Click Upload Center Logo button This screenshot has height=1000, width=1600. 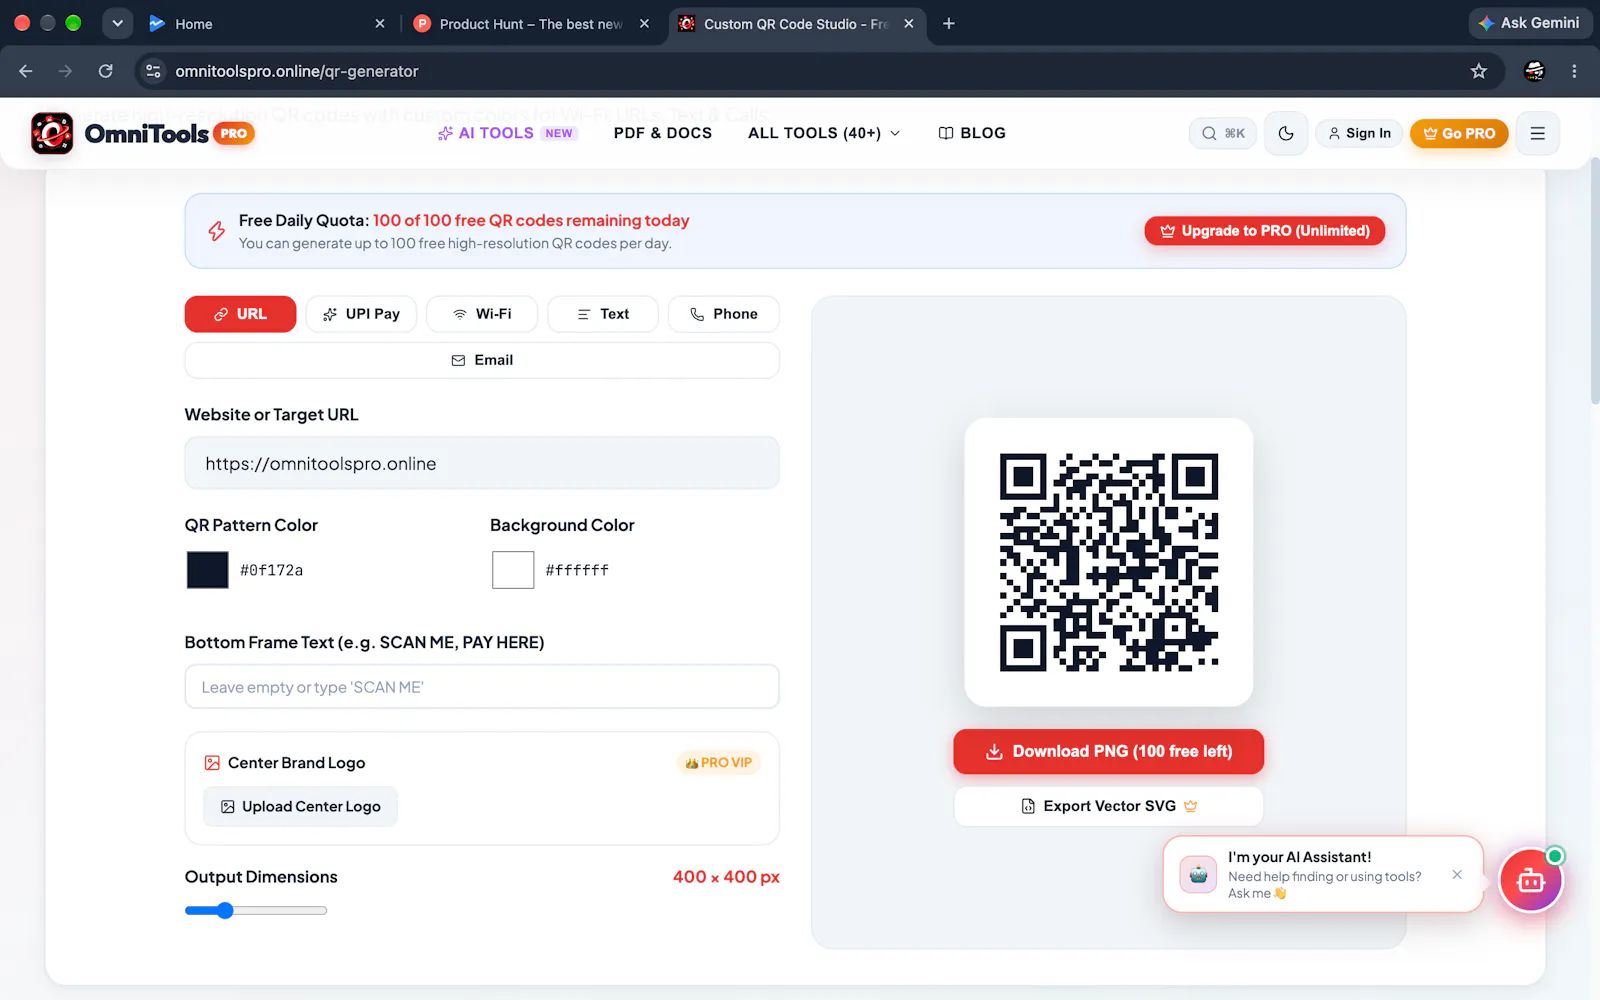pyautogui.click(x=301, y=807)
